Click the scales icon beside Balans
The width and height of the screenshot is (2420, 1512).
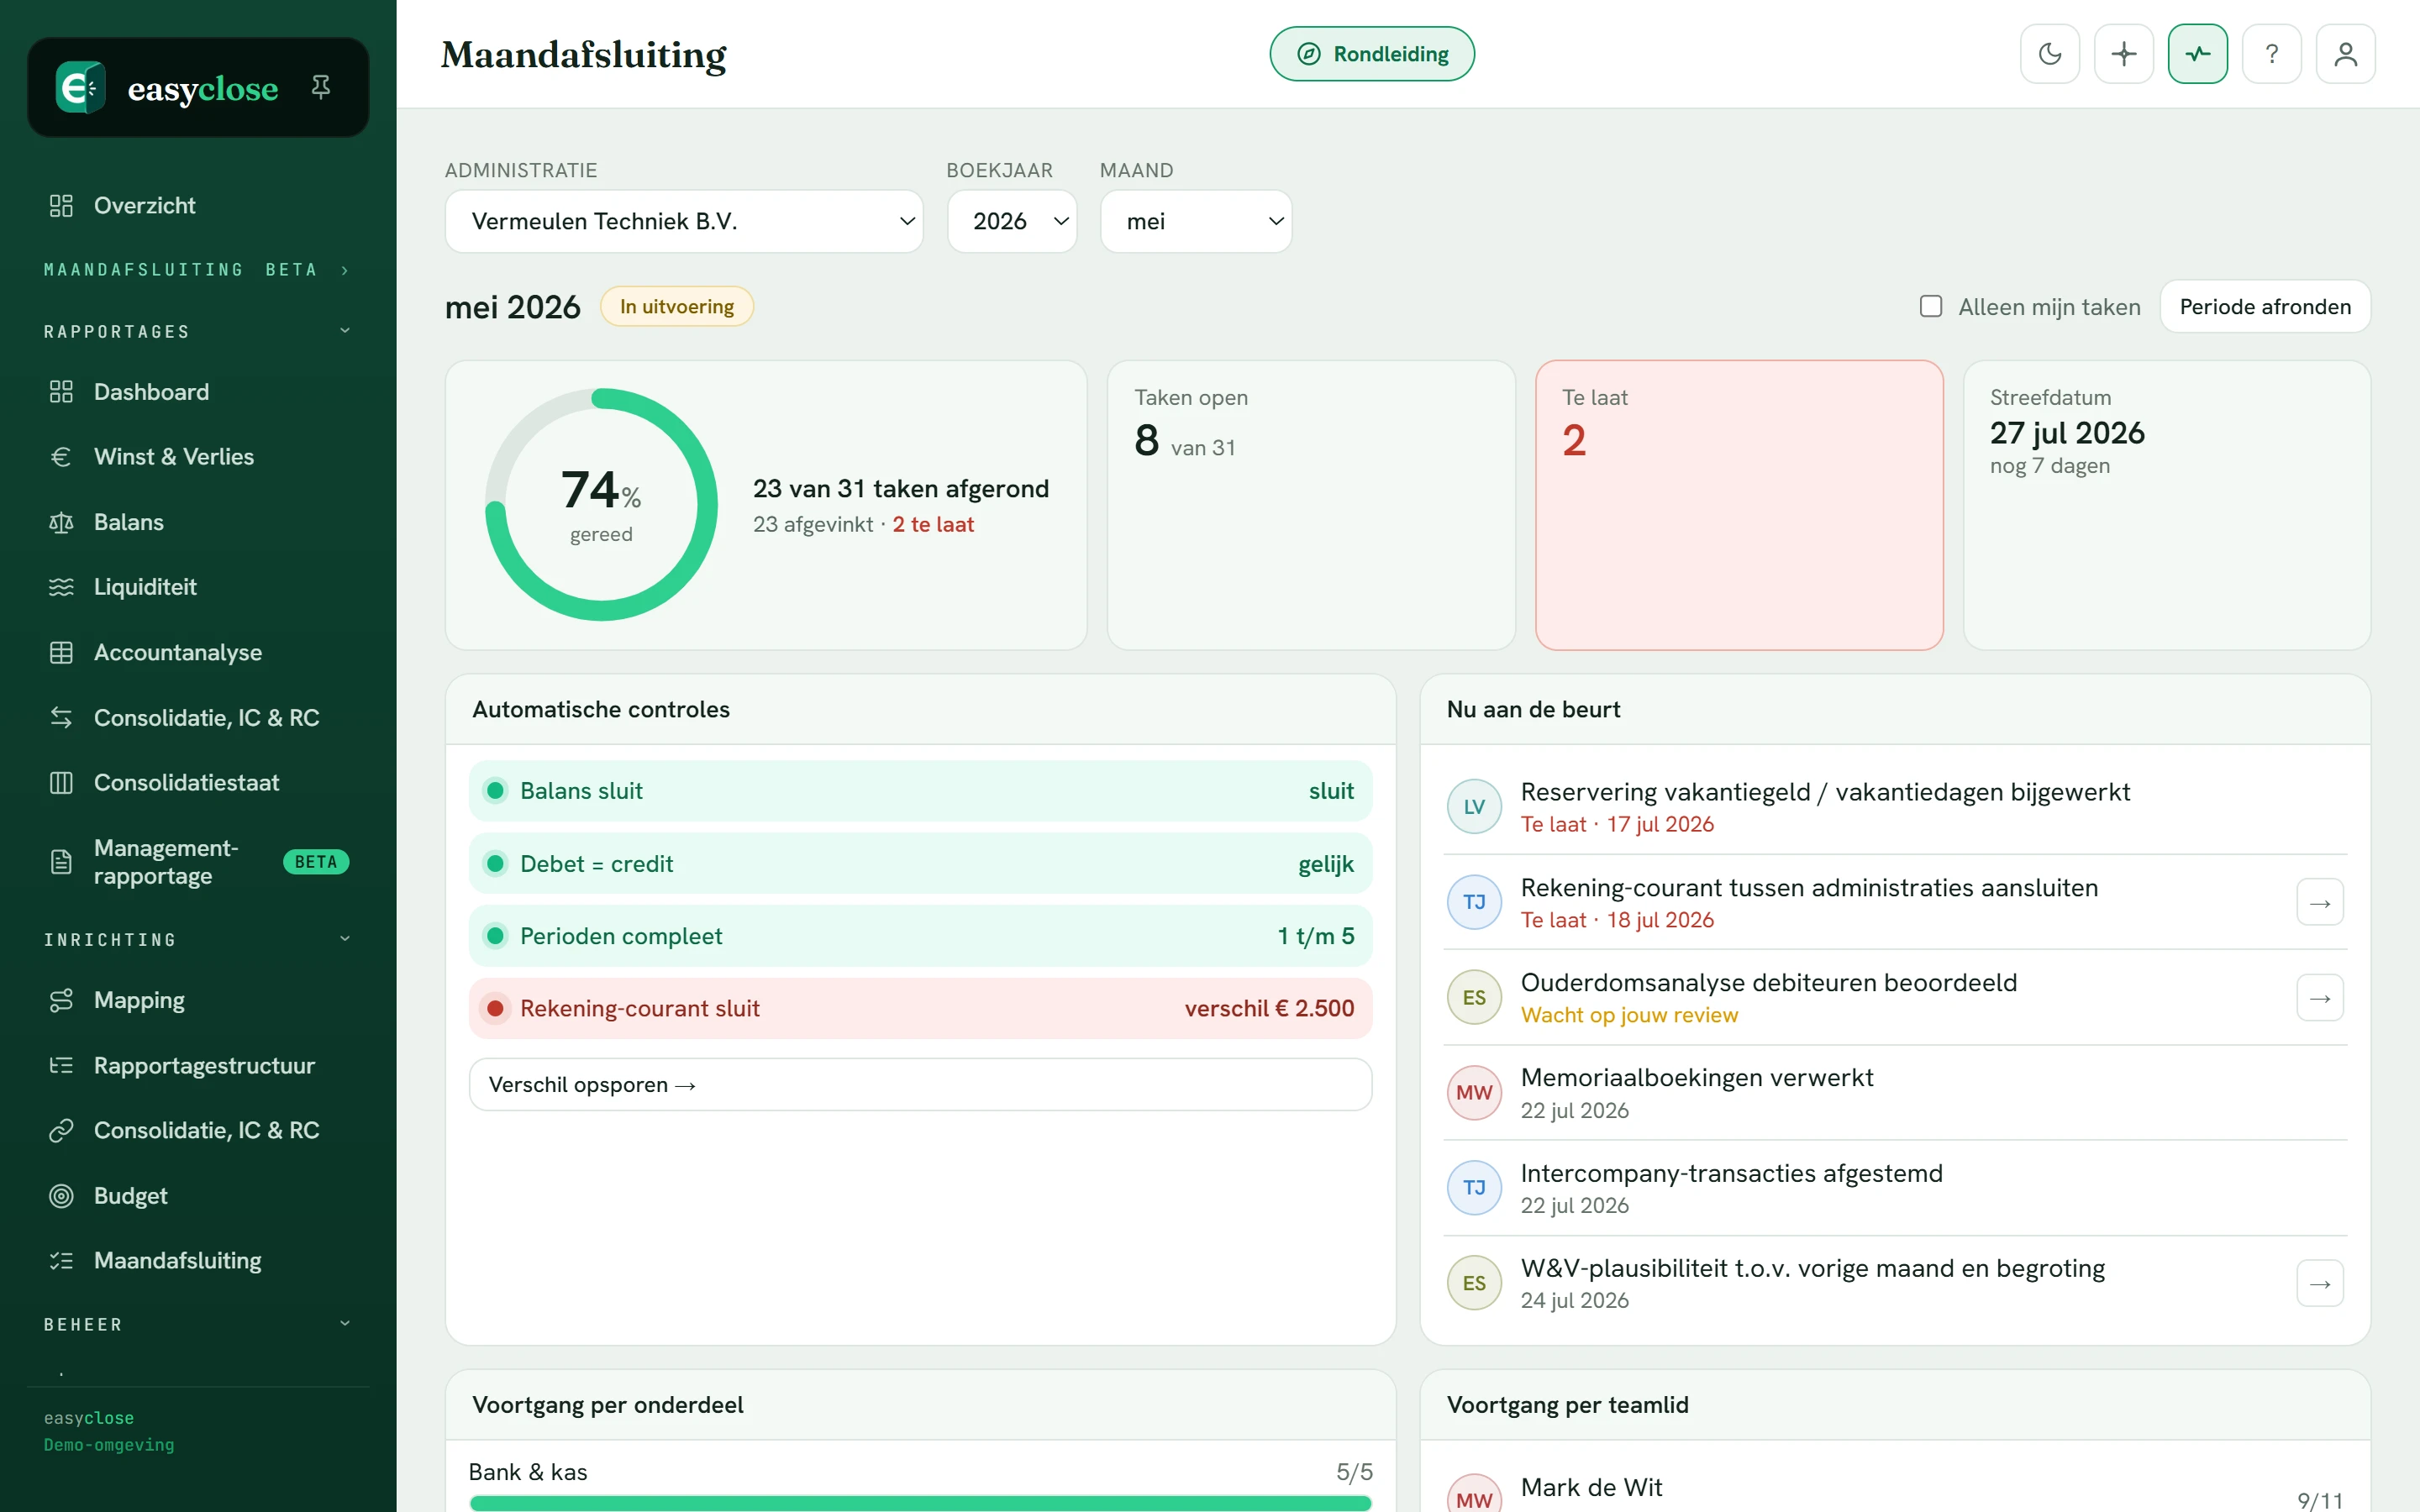[x=61, y=522]
